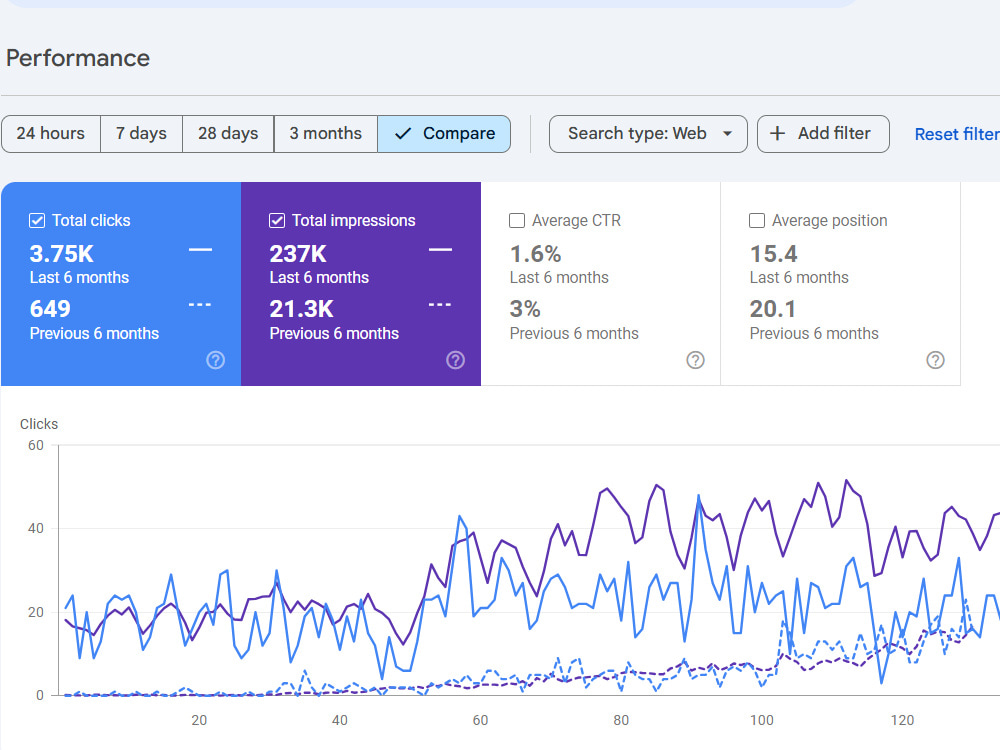Open help icon on Average position card
This screenshot has width=1000, height=750.
(935, 360)
